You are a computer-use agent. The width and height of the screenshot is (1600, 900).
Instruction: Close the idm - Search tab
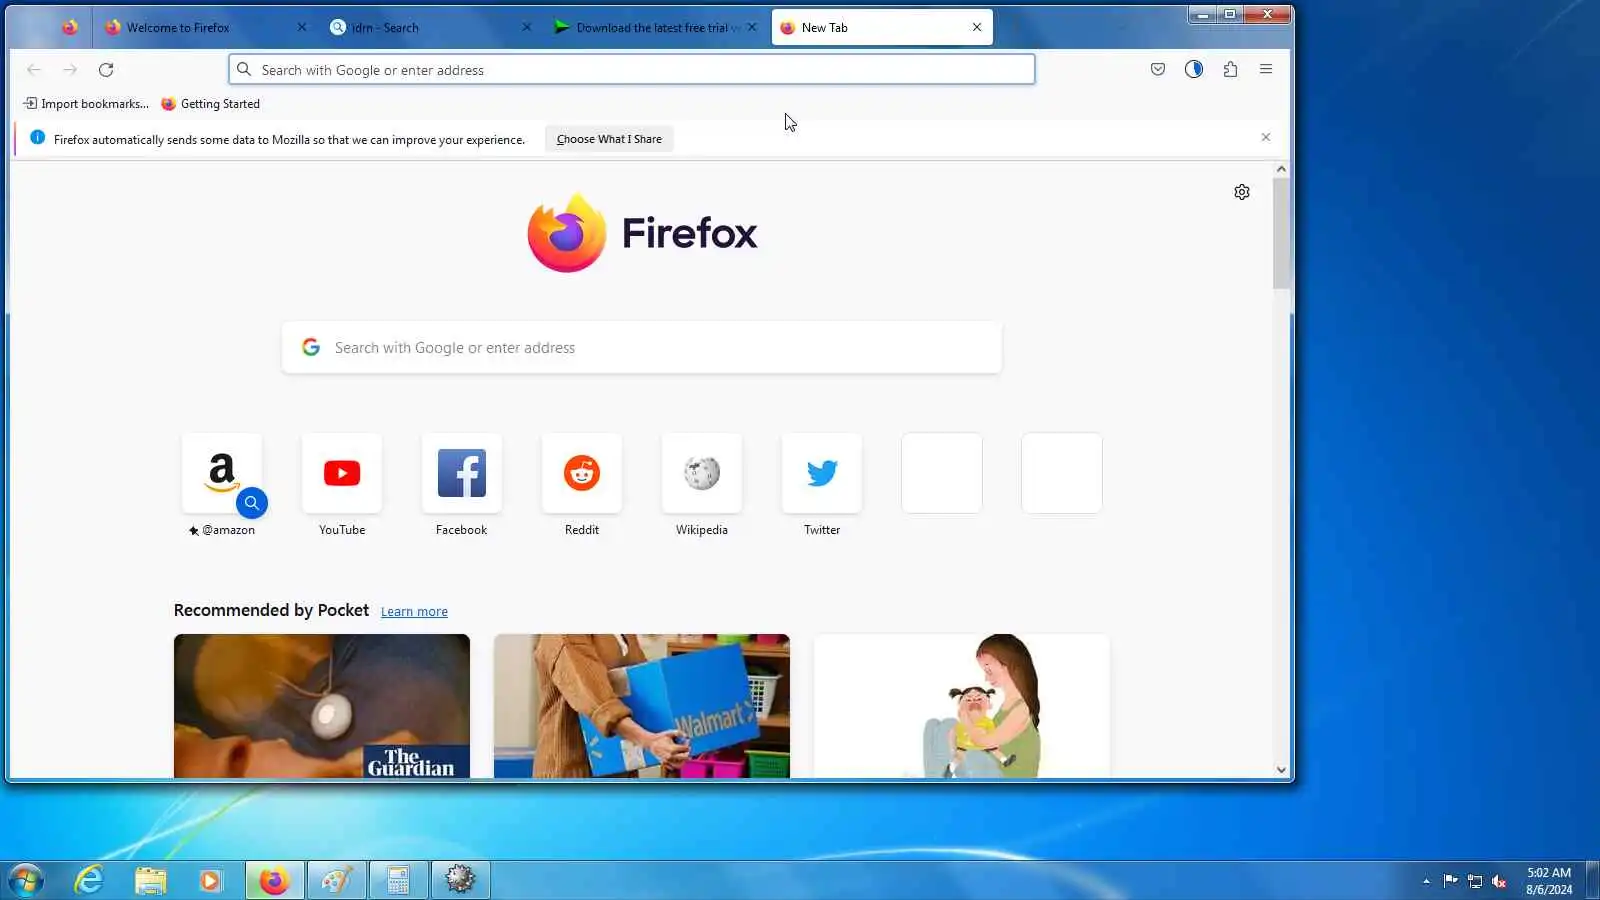pos(527,28)
